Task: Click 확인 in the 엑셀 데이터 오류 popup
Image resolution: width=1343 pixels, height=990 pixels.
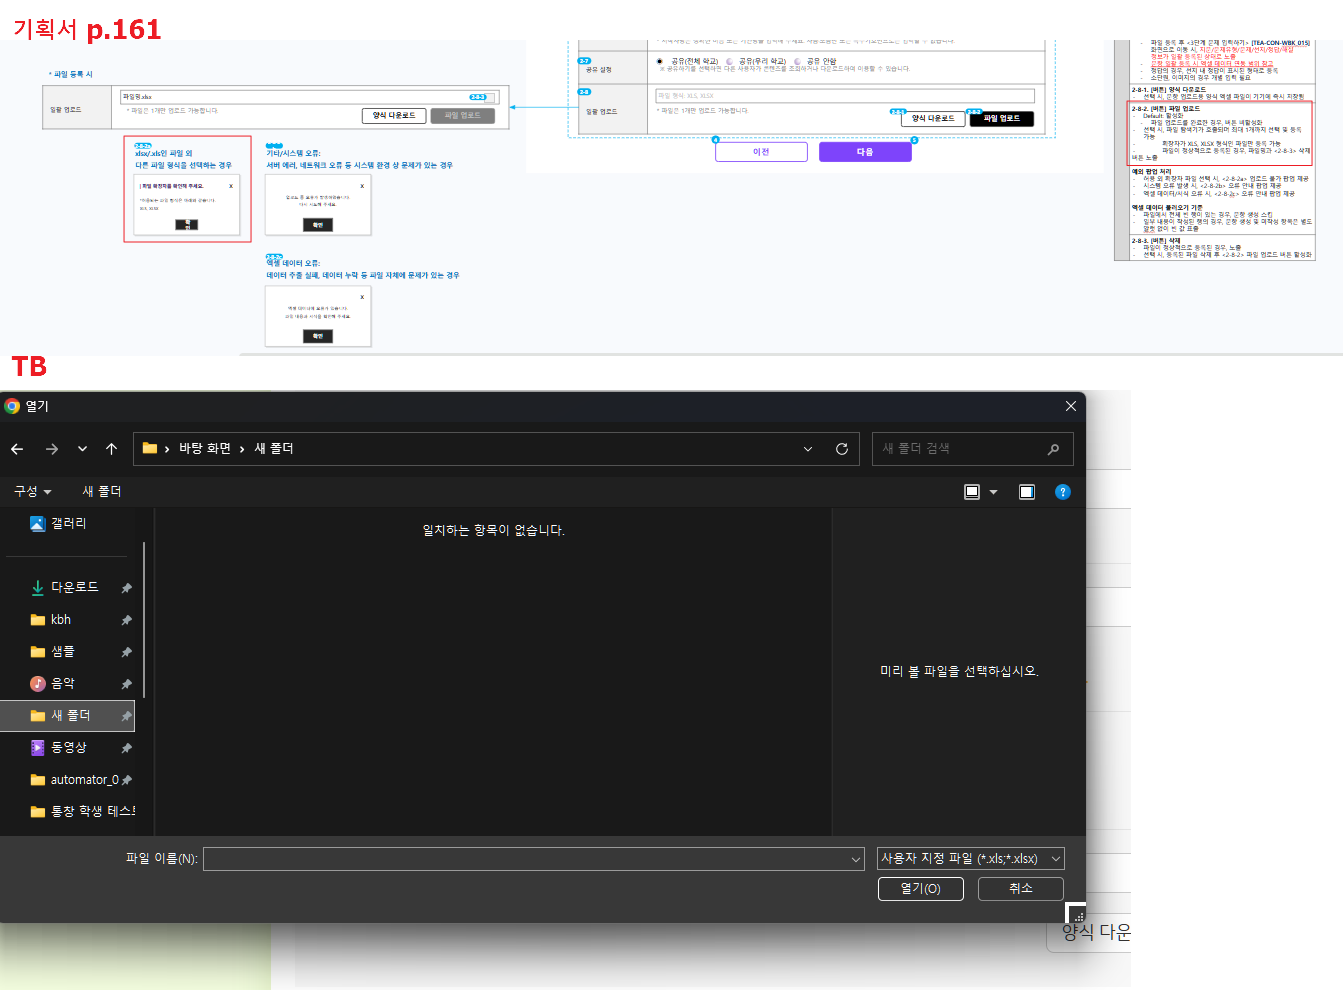Action: coord(318,336)
